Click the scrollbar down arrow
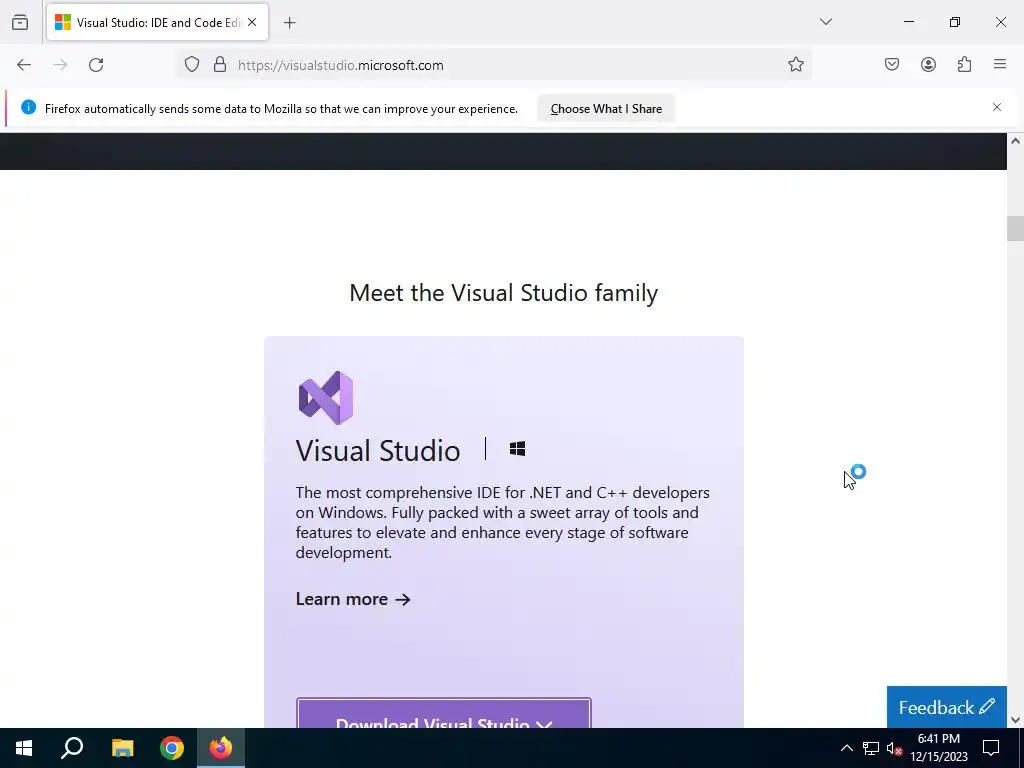 point(1015,720)
